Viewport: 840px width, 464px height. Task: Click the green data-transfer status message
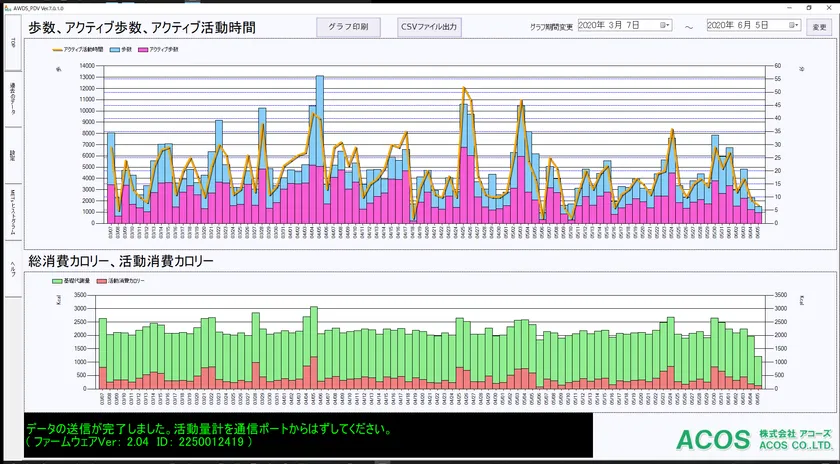click(x=208, y=434)
